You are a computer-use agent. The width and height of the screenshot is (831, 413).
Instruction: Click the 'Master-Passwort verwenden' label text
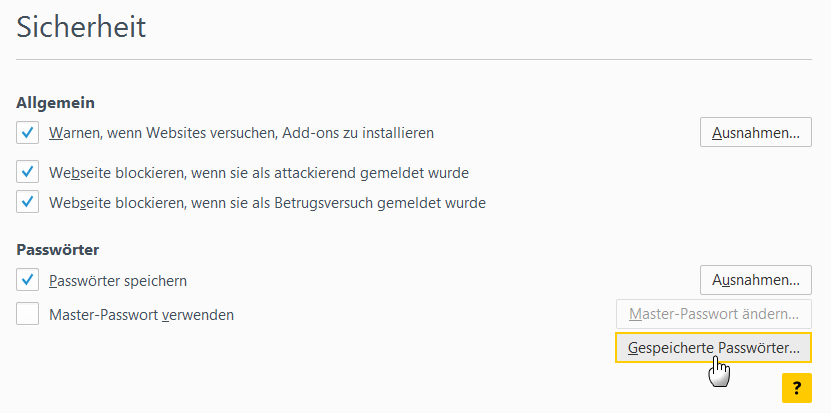click(x=142, y=315)
